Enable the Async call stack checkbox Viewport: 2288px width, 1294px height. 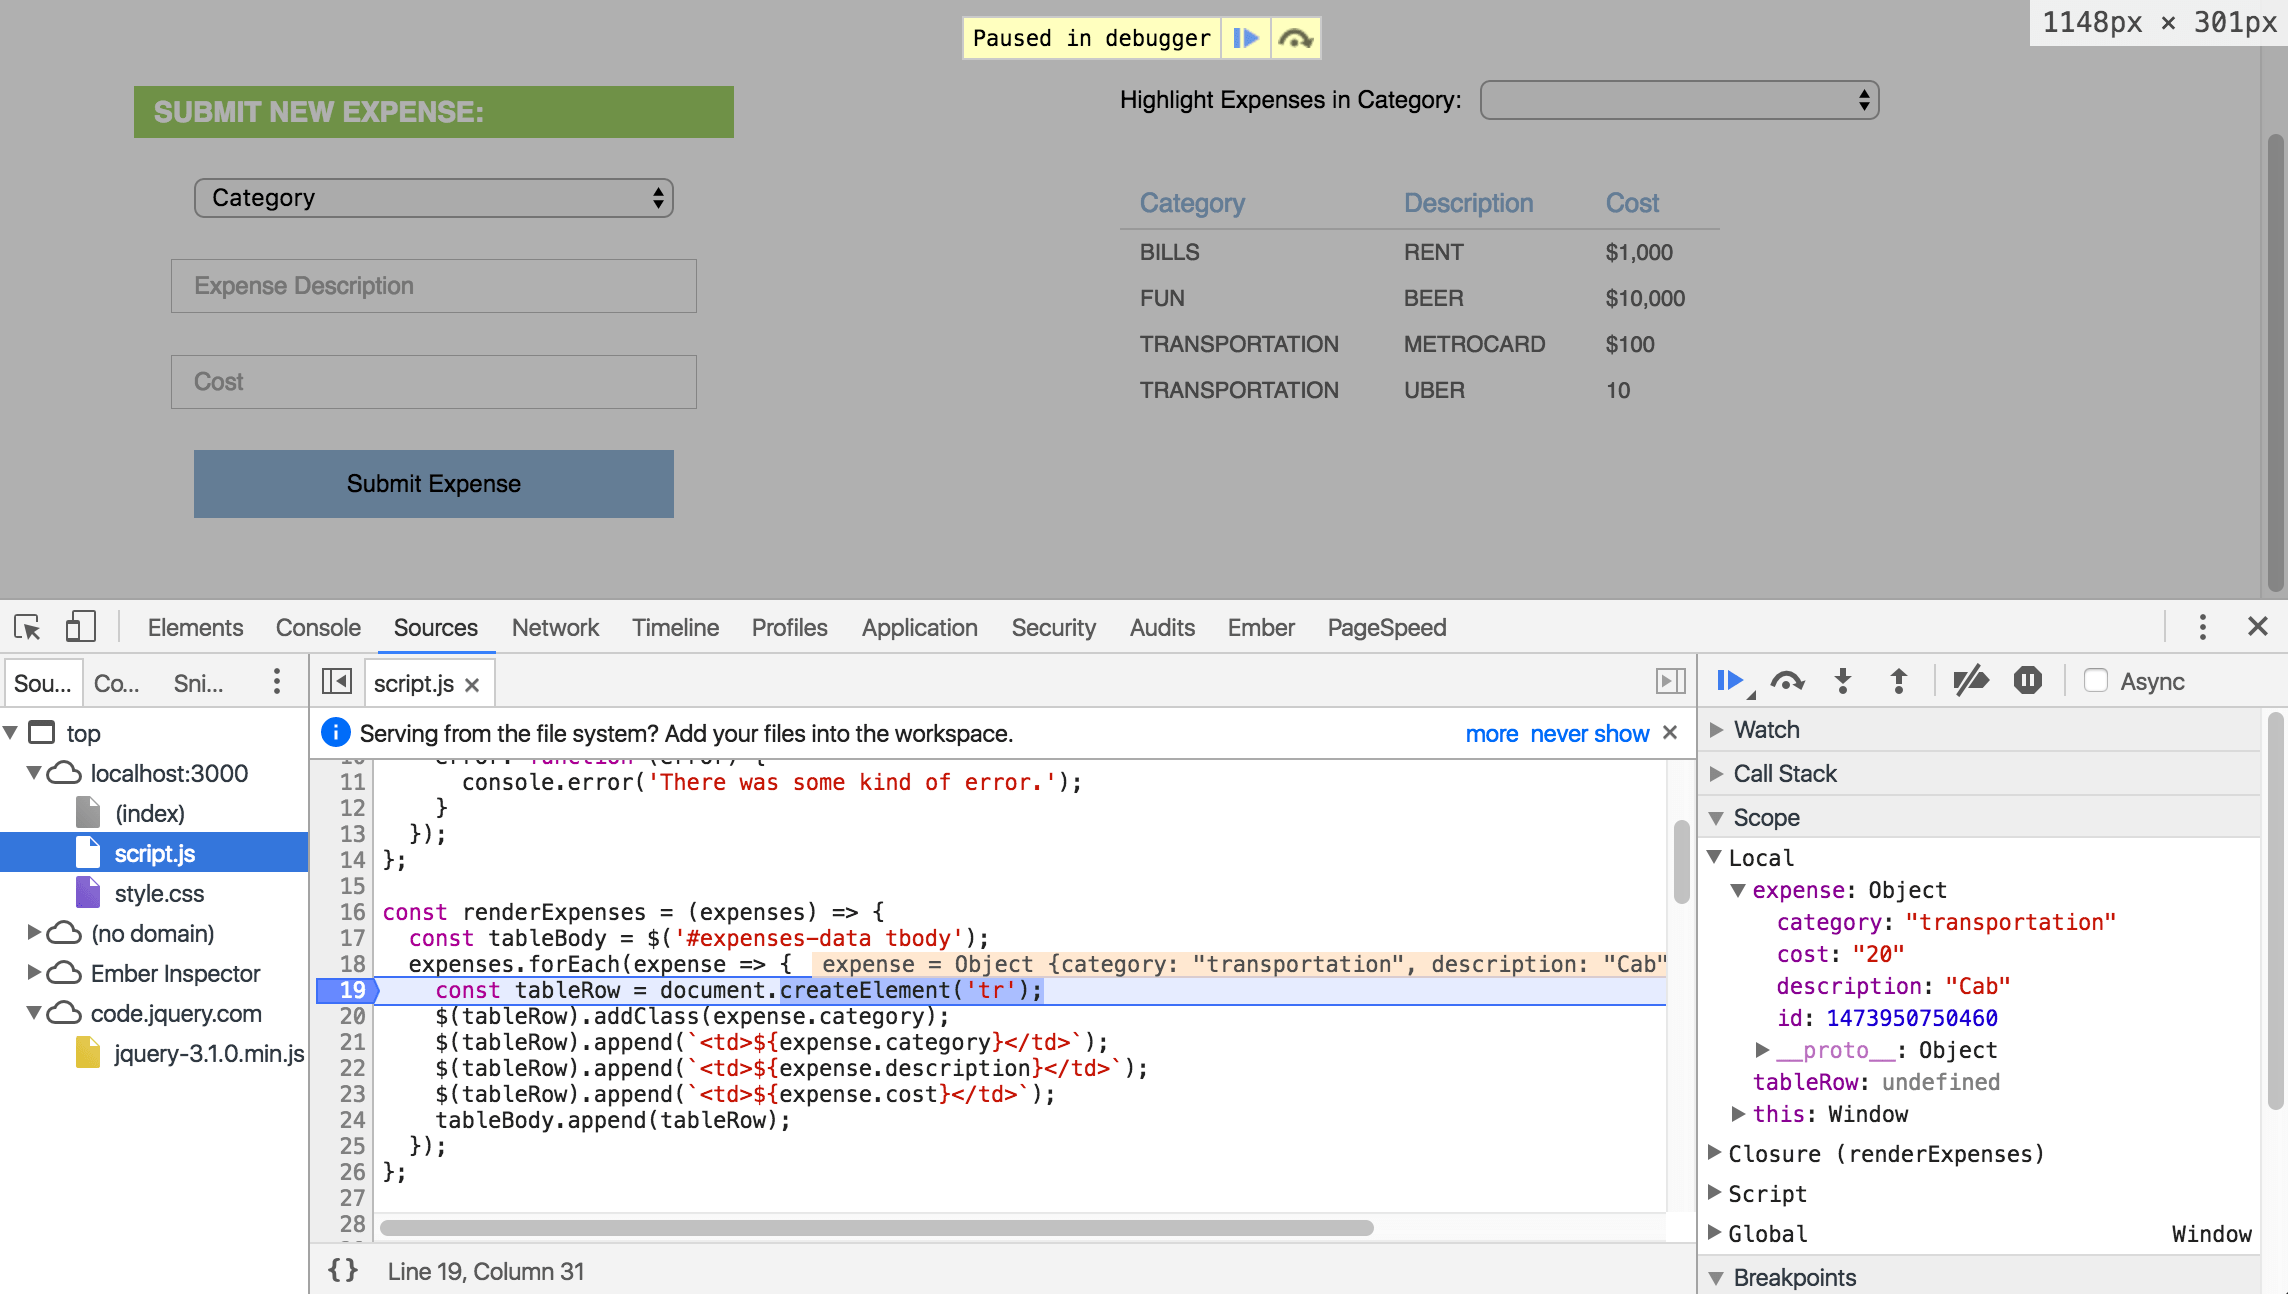2096,681
